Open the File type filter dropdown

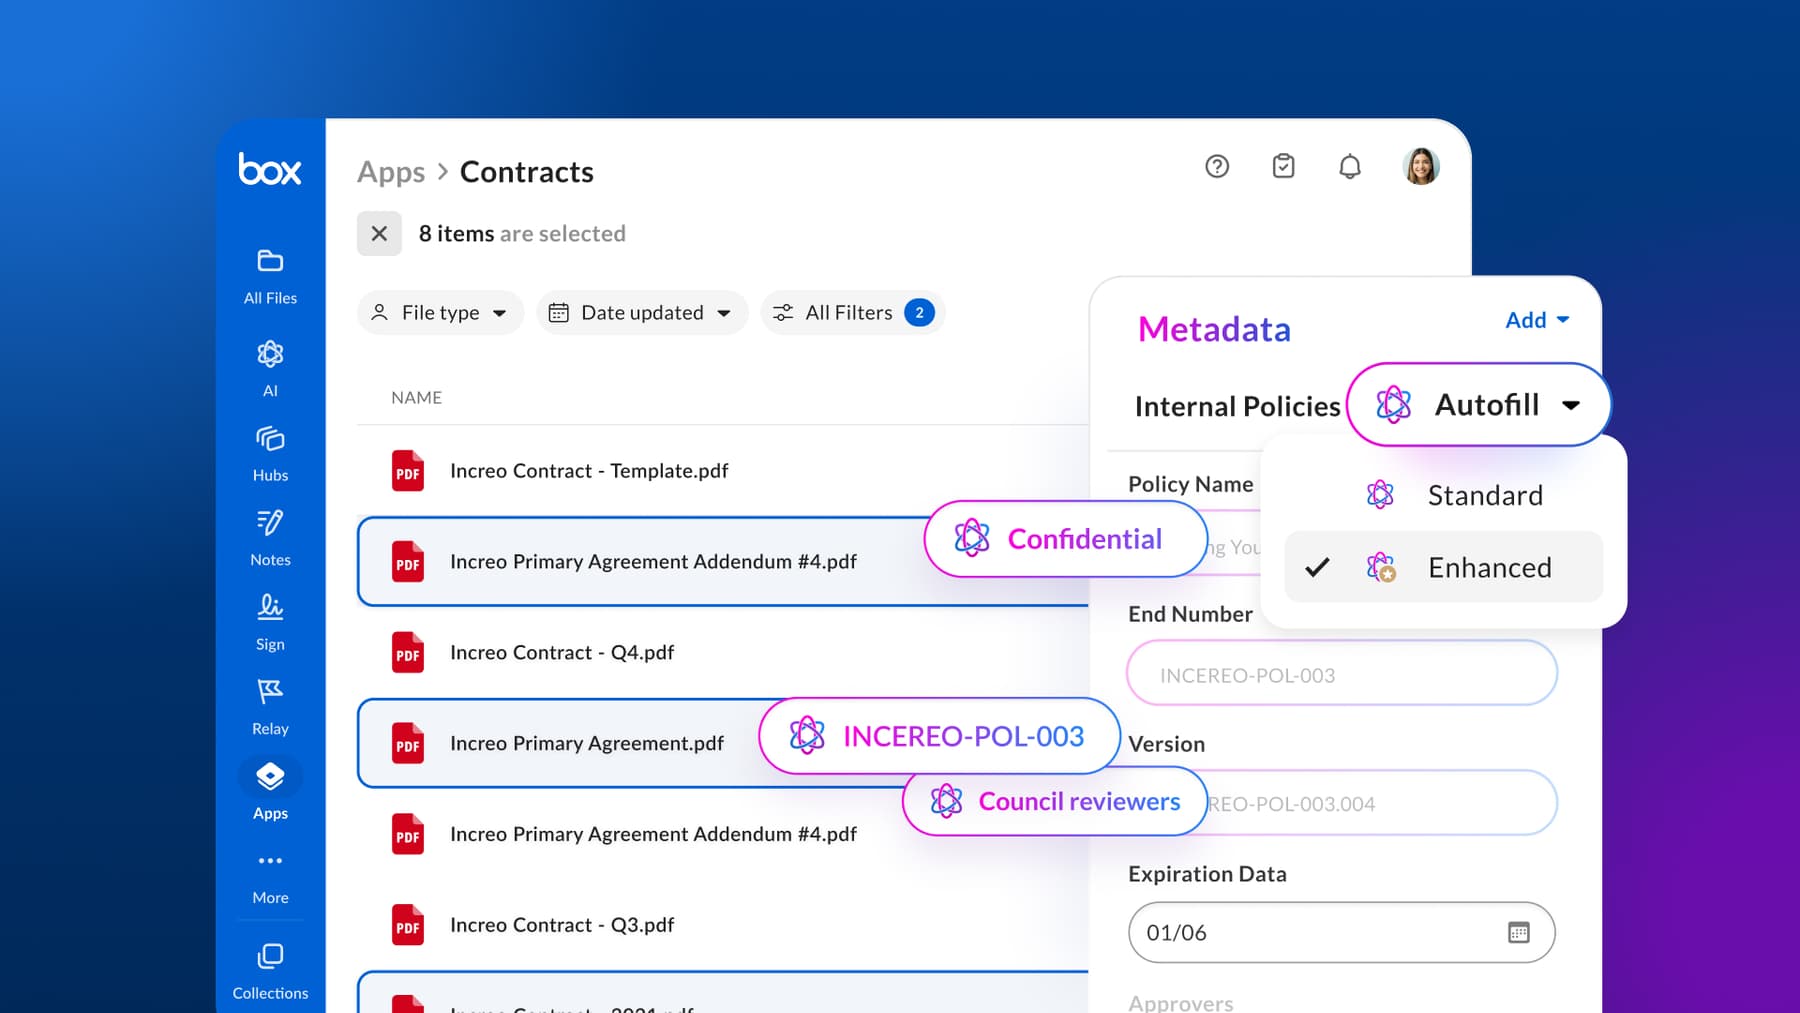click(440, 312)
